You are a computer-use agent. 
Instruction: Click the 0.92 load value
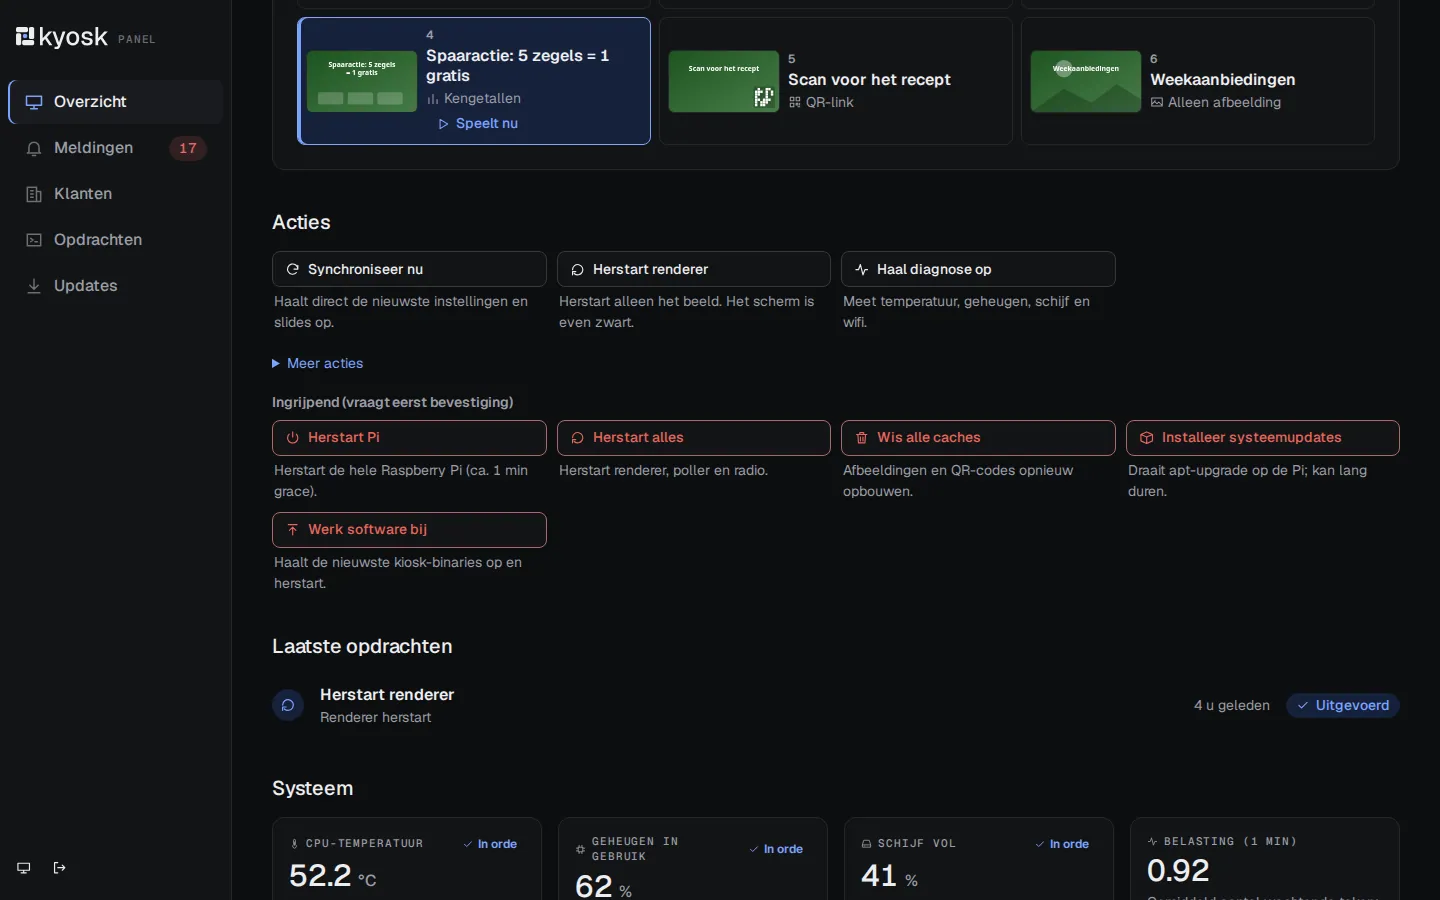coord(1178,871)
